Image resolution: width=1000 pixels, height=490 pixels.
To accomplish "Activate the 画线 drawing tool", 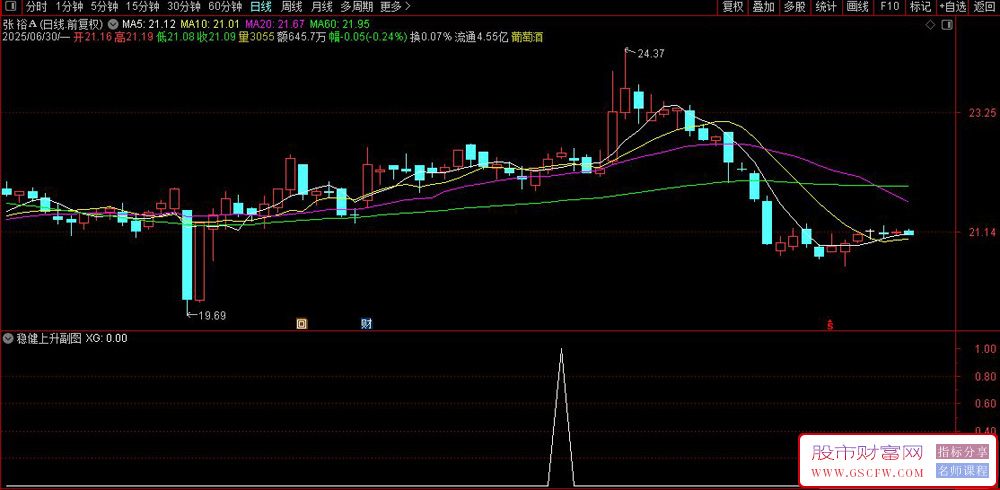I will click(857, 8).
